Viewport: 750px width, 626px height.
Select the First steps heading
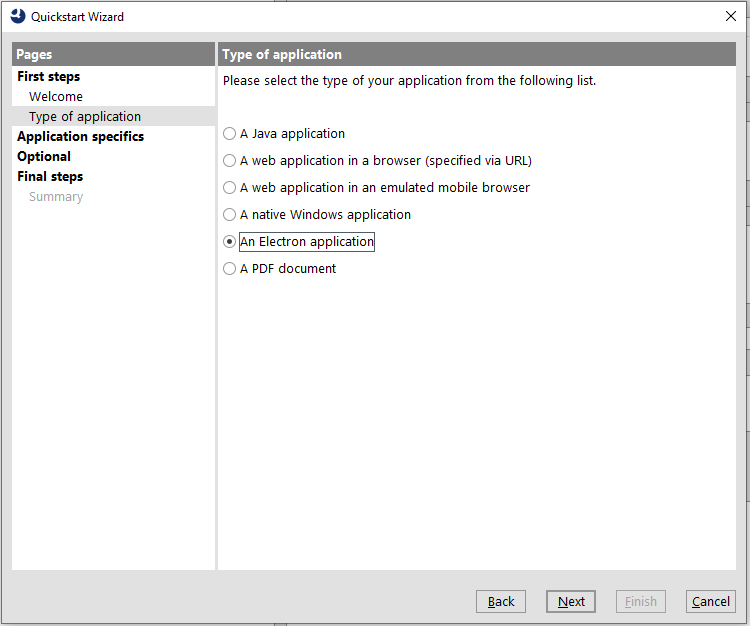tap(49, 77)
